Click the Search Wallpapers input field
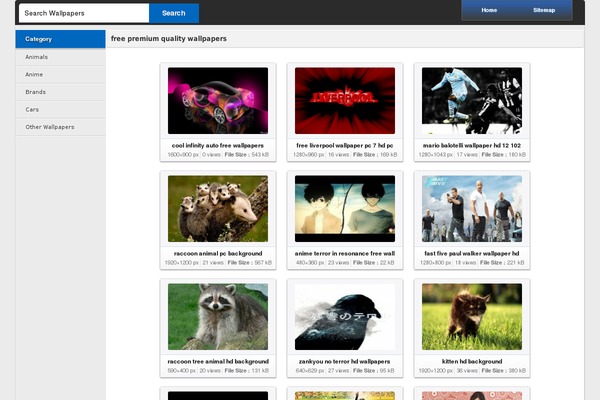600x400 pixels. click(x=84, y=13)
